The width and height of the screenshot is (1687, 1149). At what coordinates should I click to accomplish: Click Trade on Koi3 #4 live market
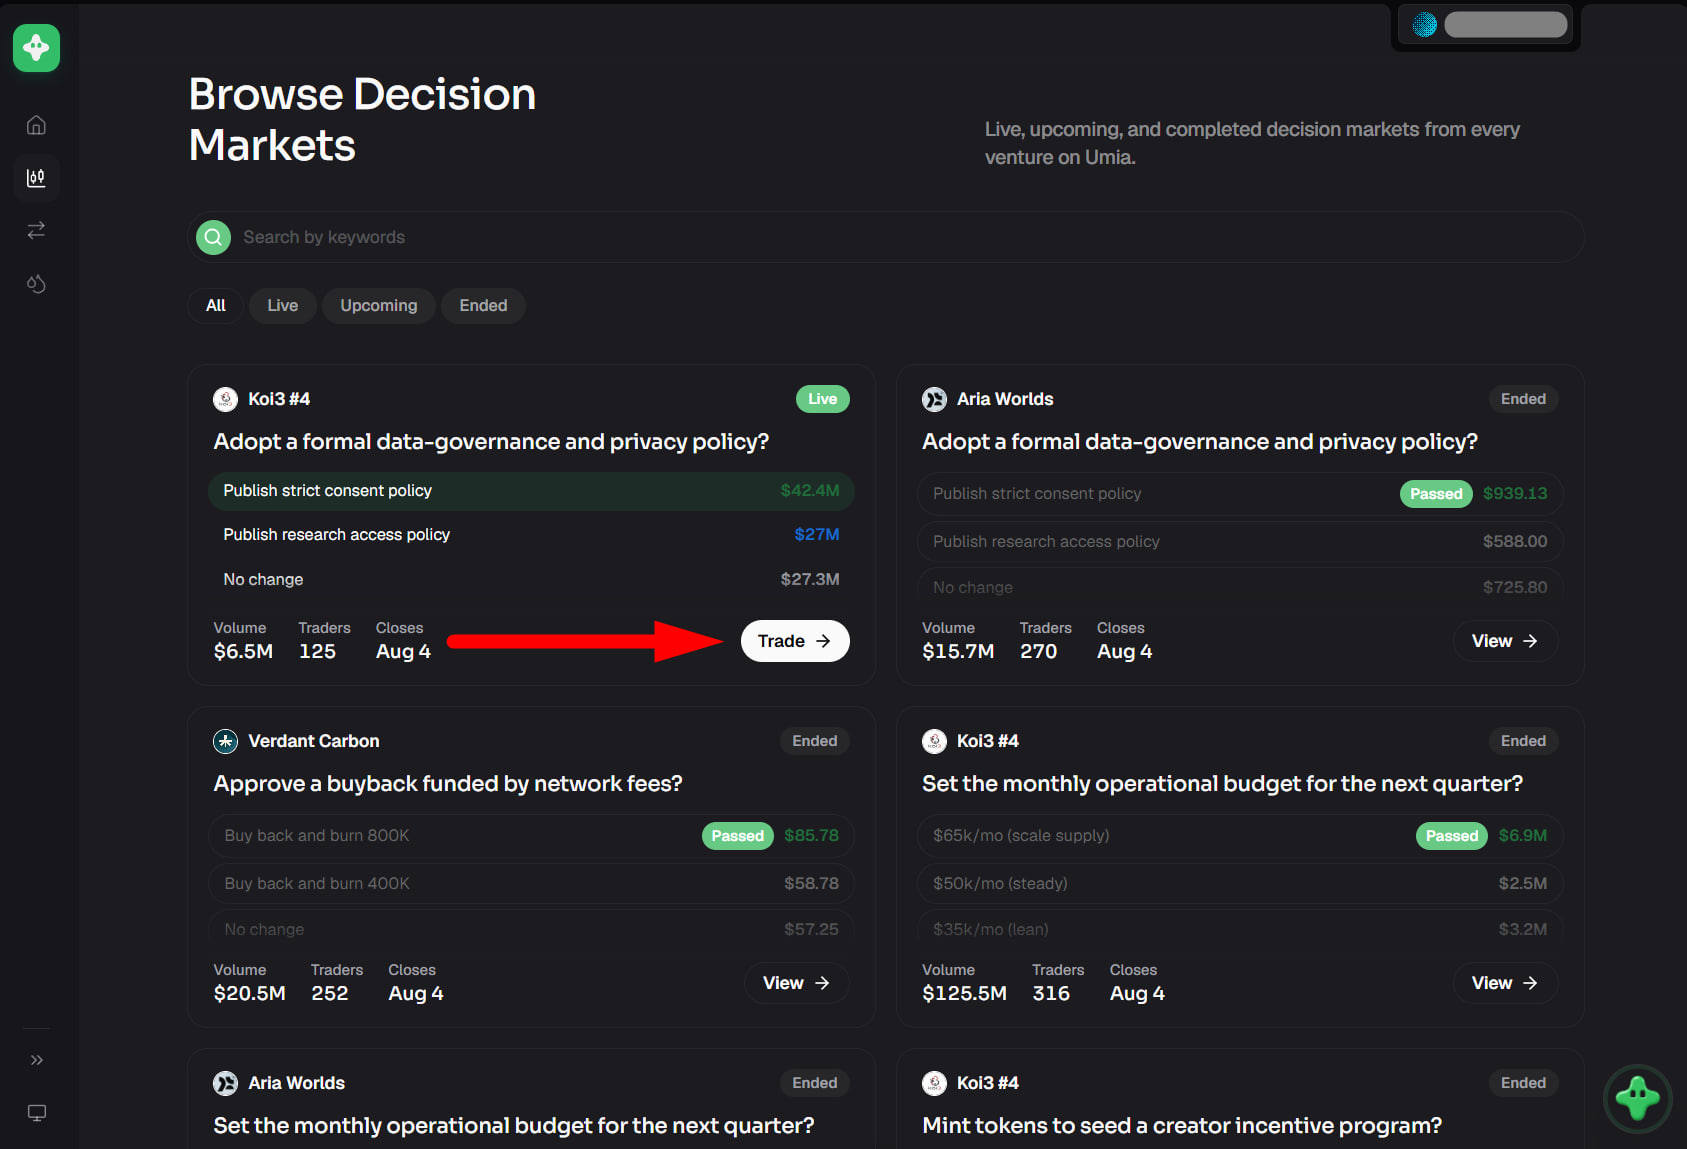(x=795, y=641)
